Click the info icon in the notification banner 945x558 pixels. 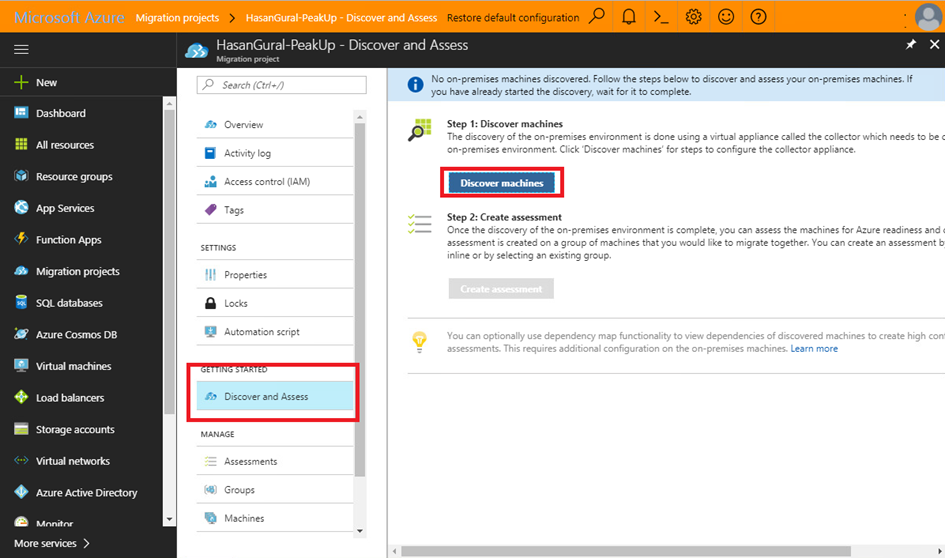coord(415,85)
